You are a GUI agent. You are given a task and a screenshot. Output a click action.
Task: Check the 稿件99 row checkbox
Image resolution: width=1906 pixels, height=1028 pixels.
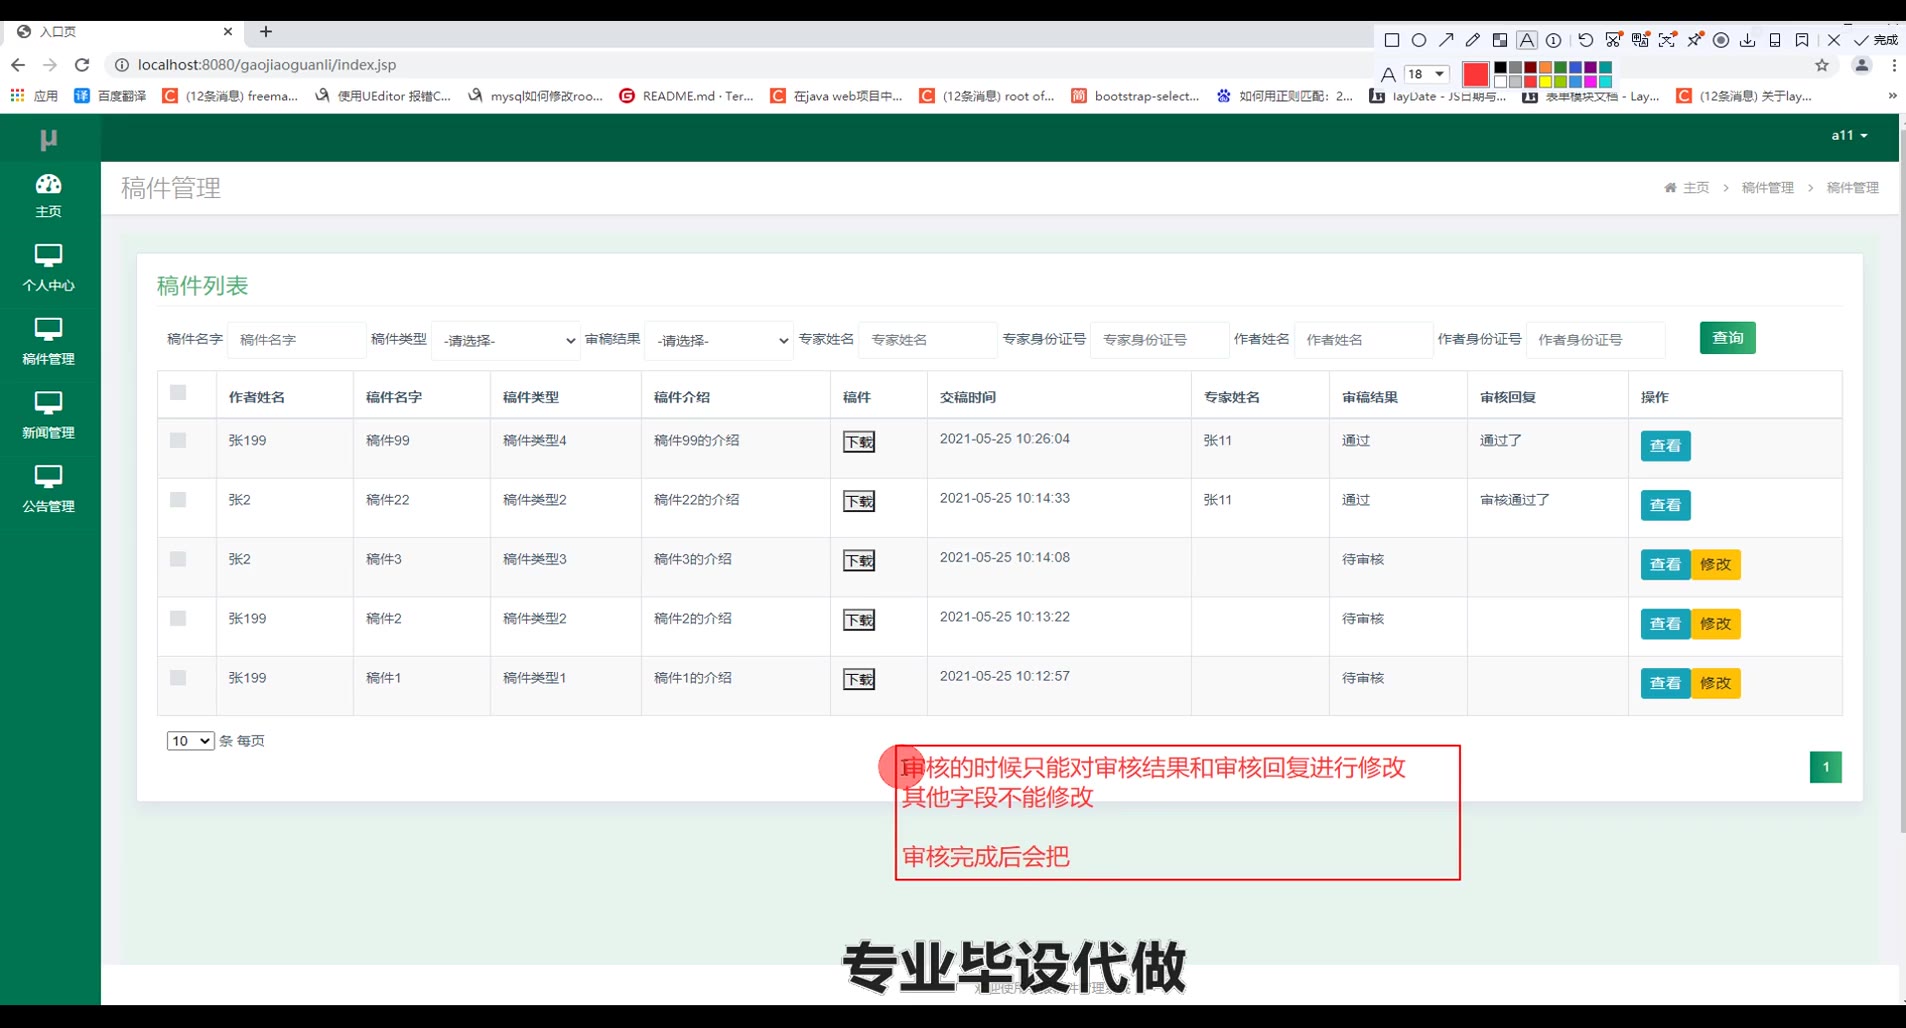click(178, 440)
